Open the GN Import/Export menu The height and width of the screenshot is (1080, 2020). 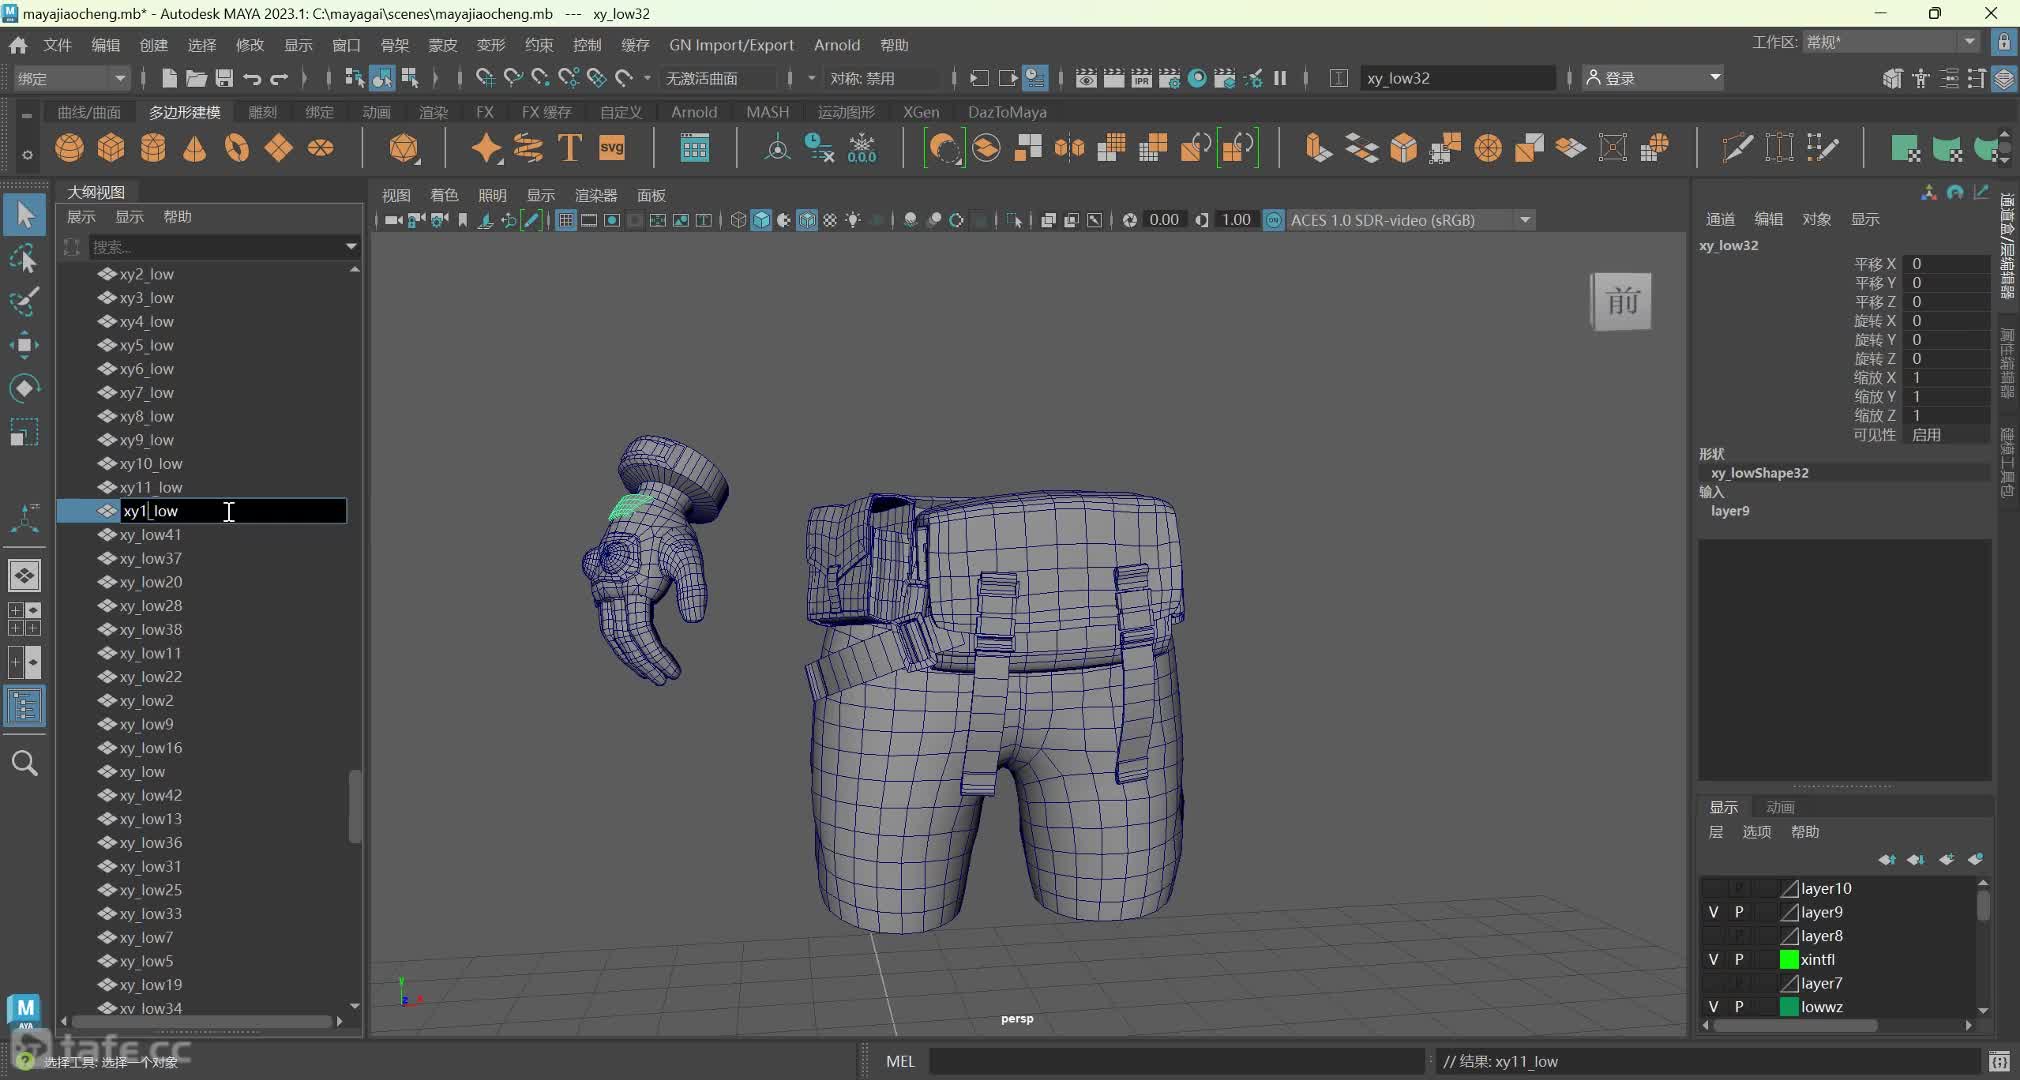(731, 45)
